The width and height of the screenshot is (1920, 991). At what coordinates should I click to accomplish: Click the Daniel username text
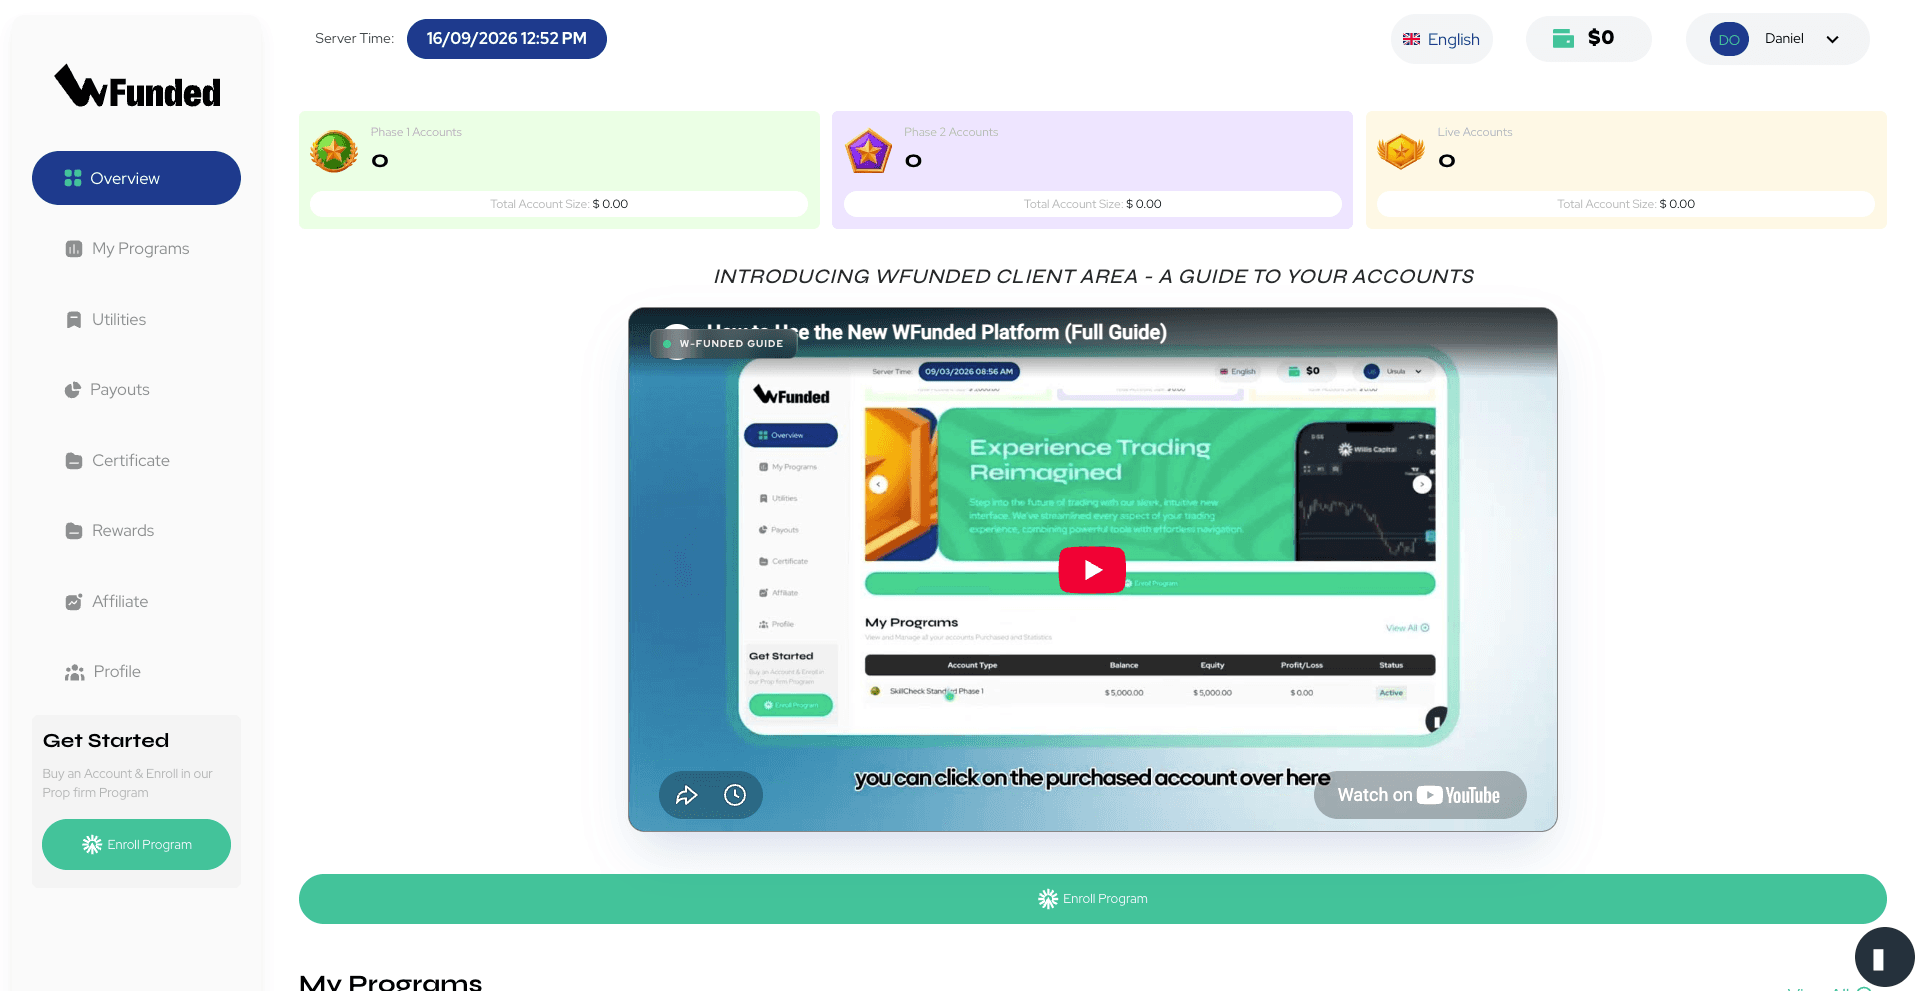tap(1784, 38)
